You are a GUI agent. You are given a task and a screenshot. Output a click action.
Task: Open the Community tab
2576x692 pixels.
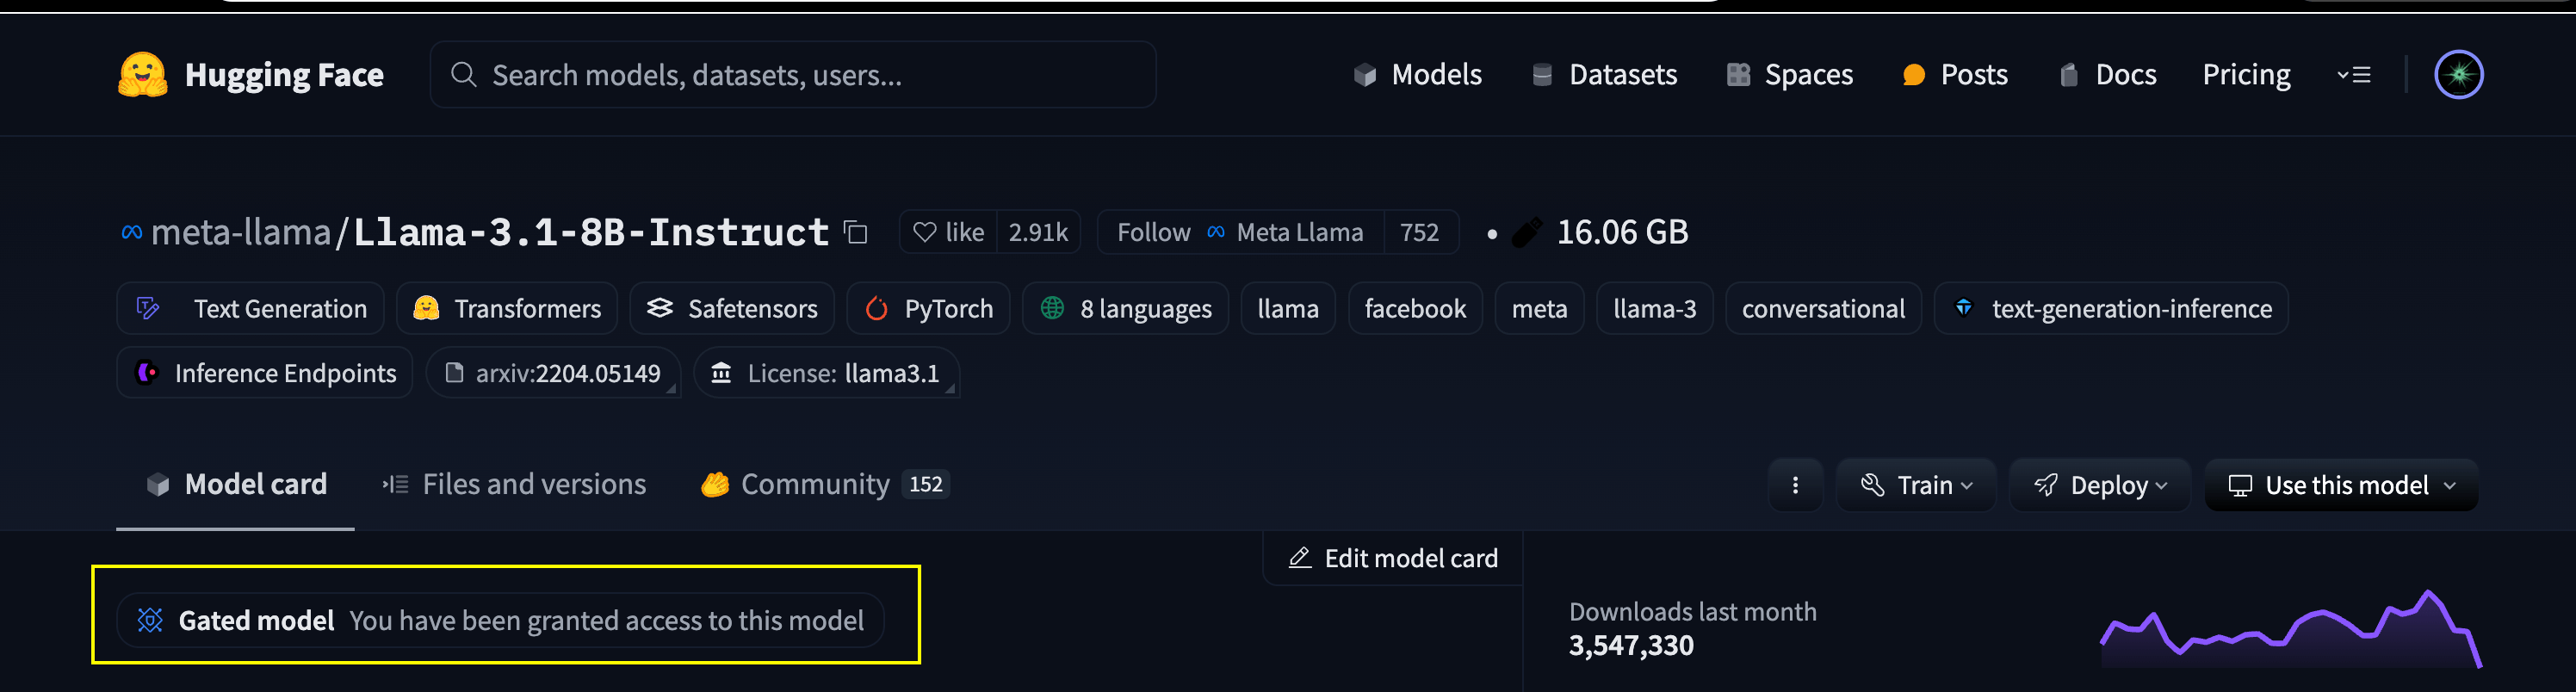click(x=824, y=485)
